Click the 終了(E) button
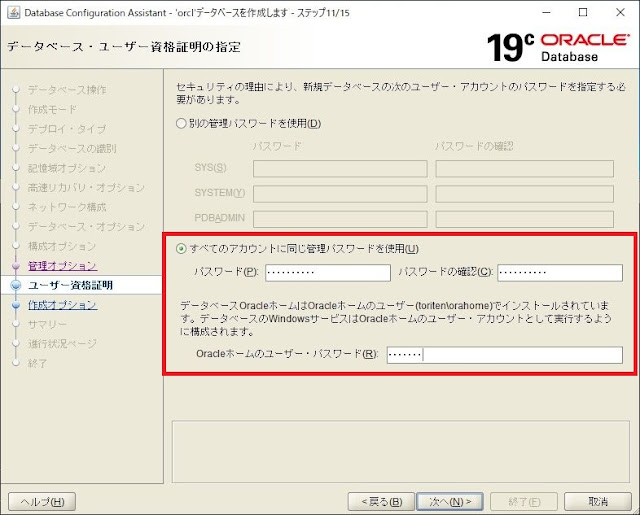Screen dimensions: 640x515 tap(524, 502)
